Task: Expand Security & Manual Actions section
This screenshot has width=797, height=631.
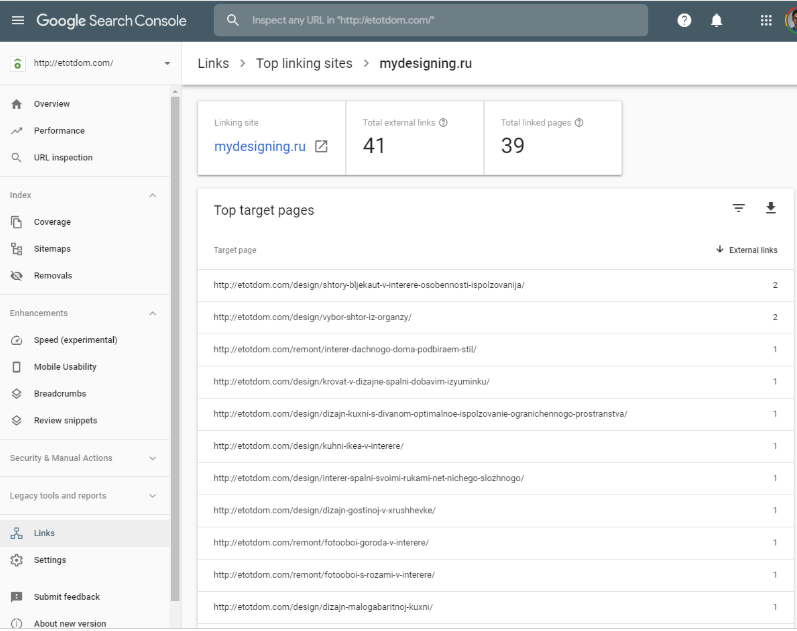Action: click(153, 458)
